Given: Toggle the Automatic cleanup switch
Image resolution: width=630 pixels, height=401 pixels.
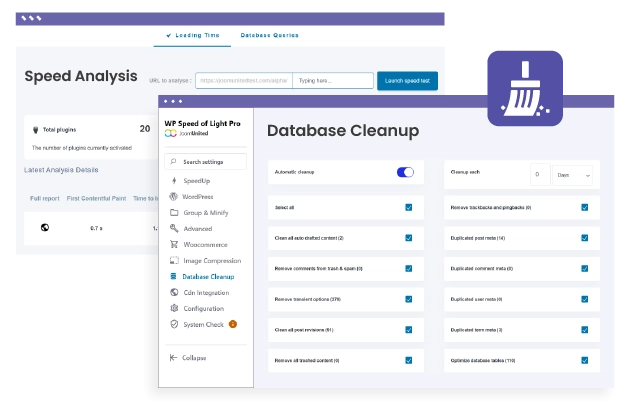Looking at the screenshot, I should pos(405,172).
